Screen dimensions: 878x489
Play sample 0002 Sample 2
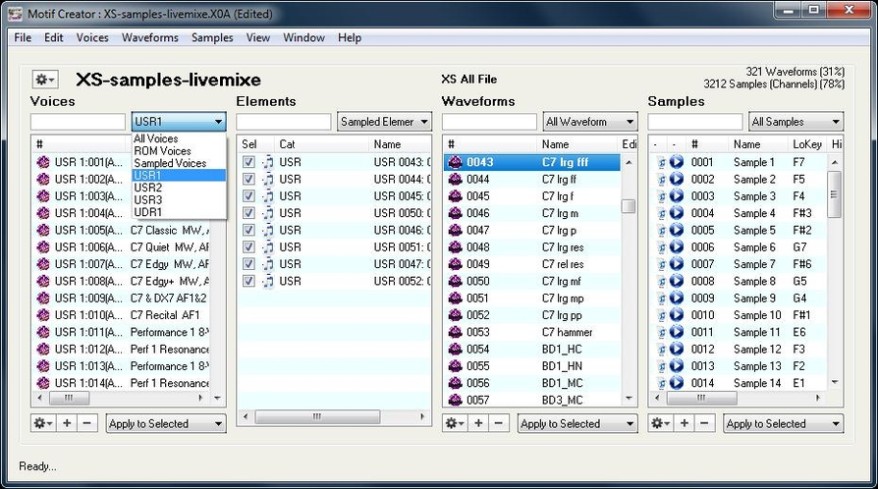(676, 179)
